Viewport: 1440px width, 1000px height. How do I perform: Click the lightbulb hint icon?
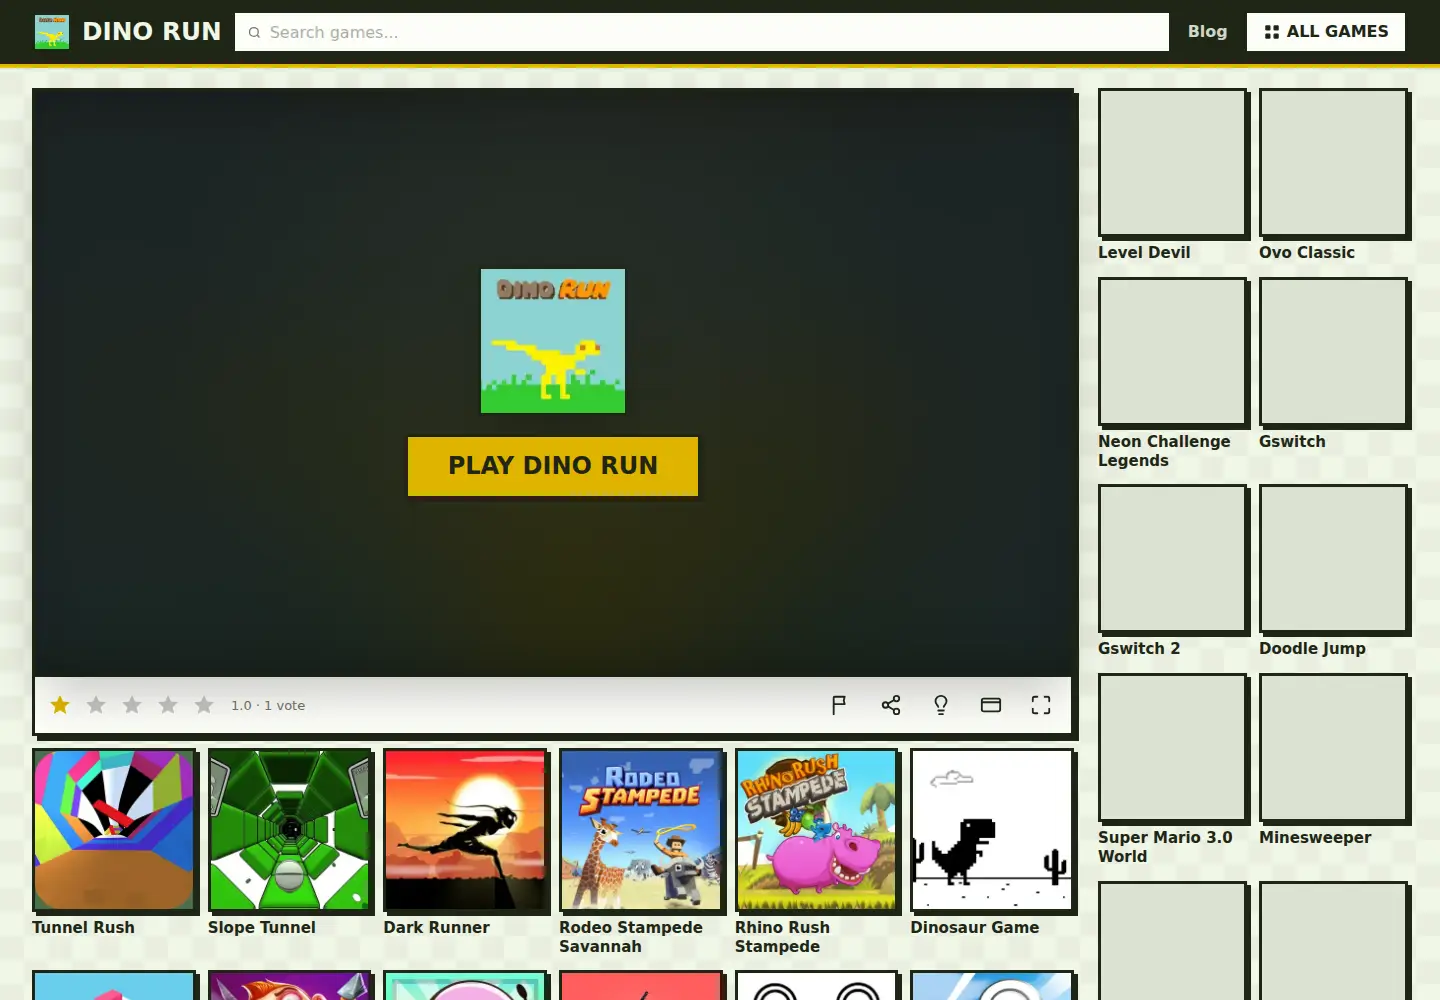(941, 705)
